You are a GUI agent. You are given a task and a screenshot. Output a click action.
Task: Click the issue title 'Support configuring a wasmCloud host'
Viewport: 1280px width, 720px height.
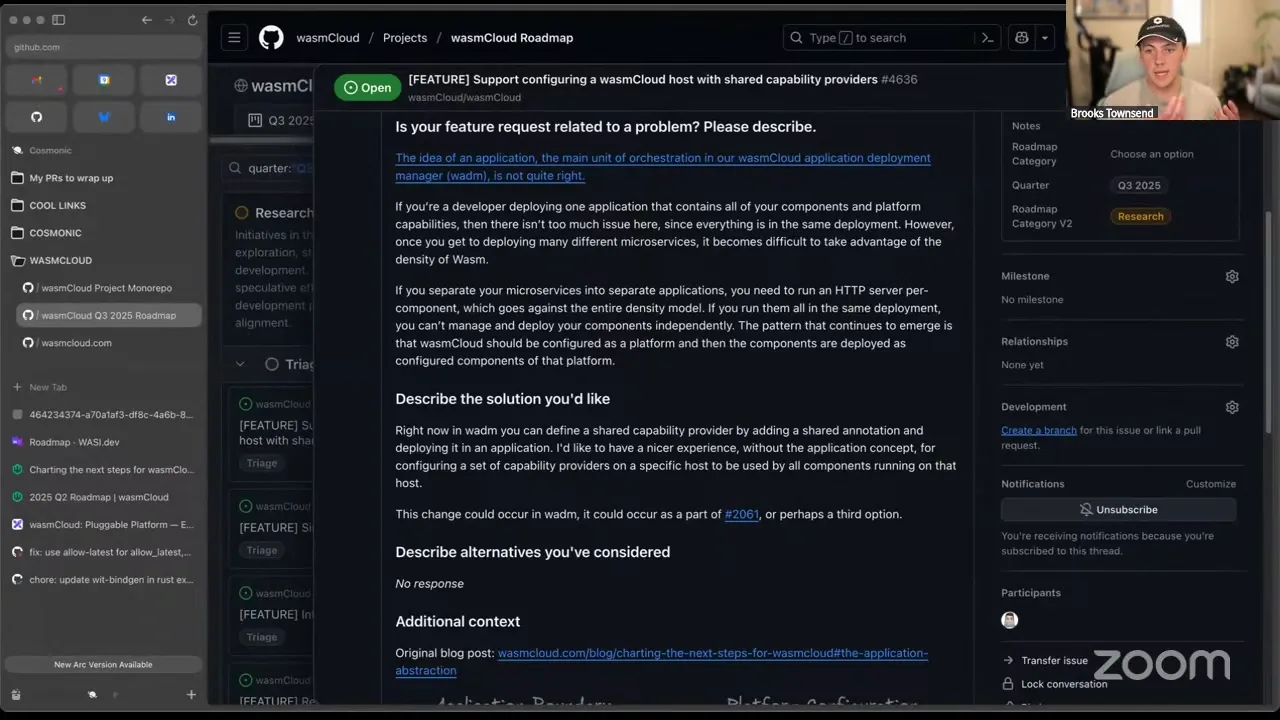(x=643, y=79)
